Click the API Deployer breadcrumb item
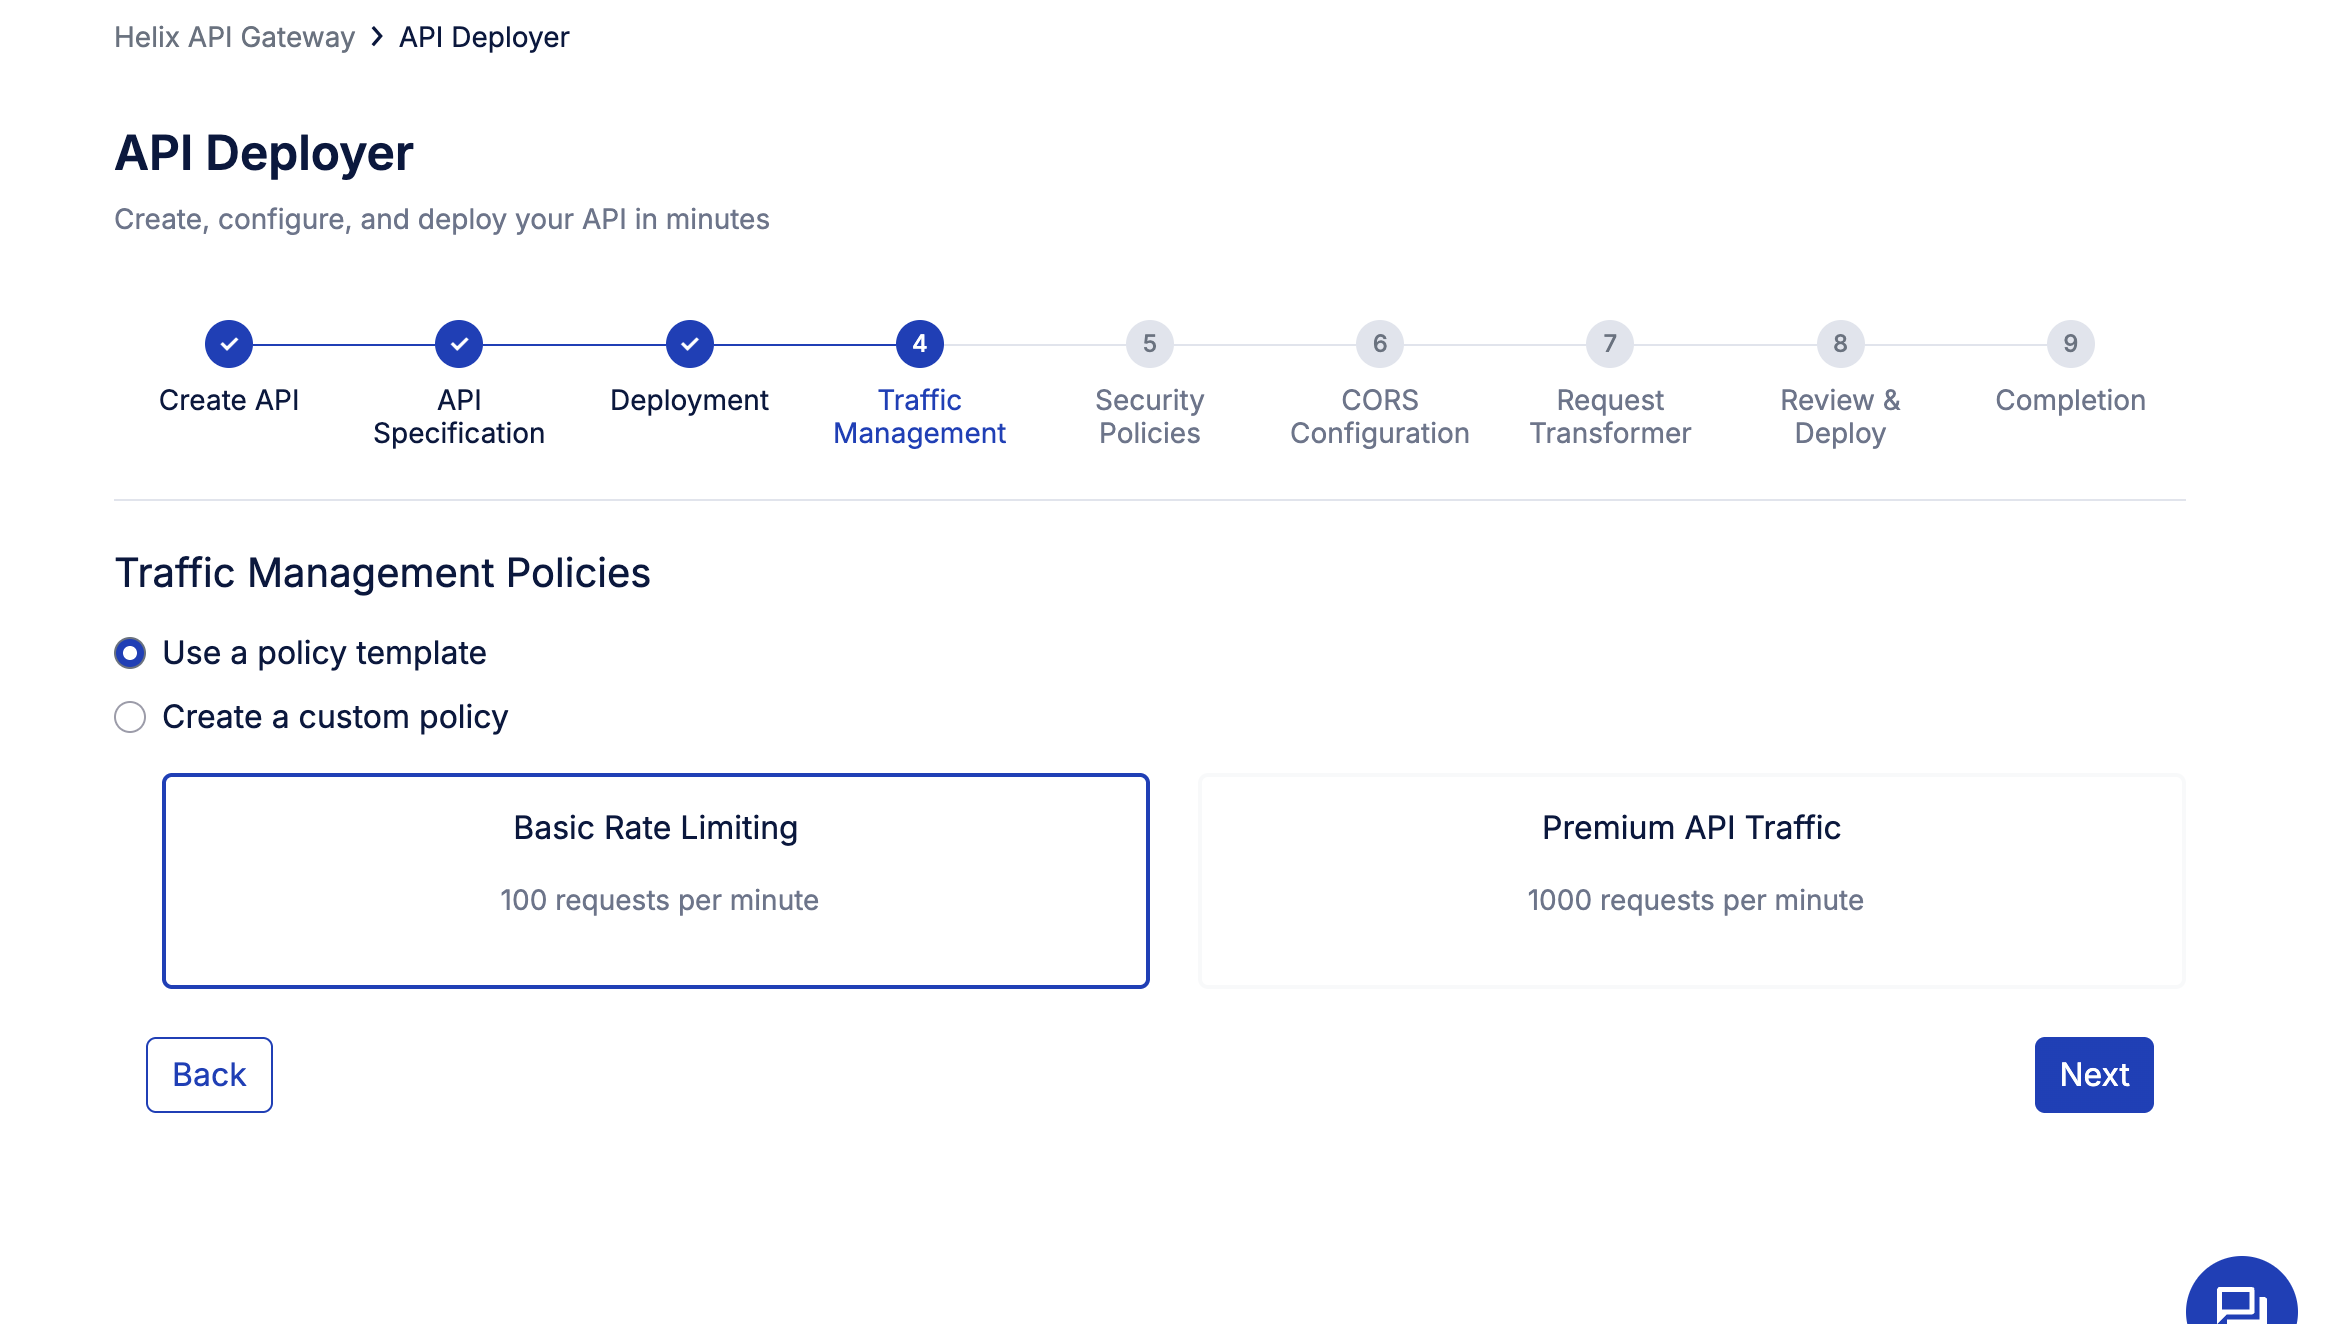This screenshot has width=2330, height=1324. (x=484, y=37)
